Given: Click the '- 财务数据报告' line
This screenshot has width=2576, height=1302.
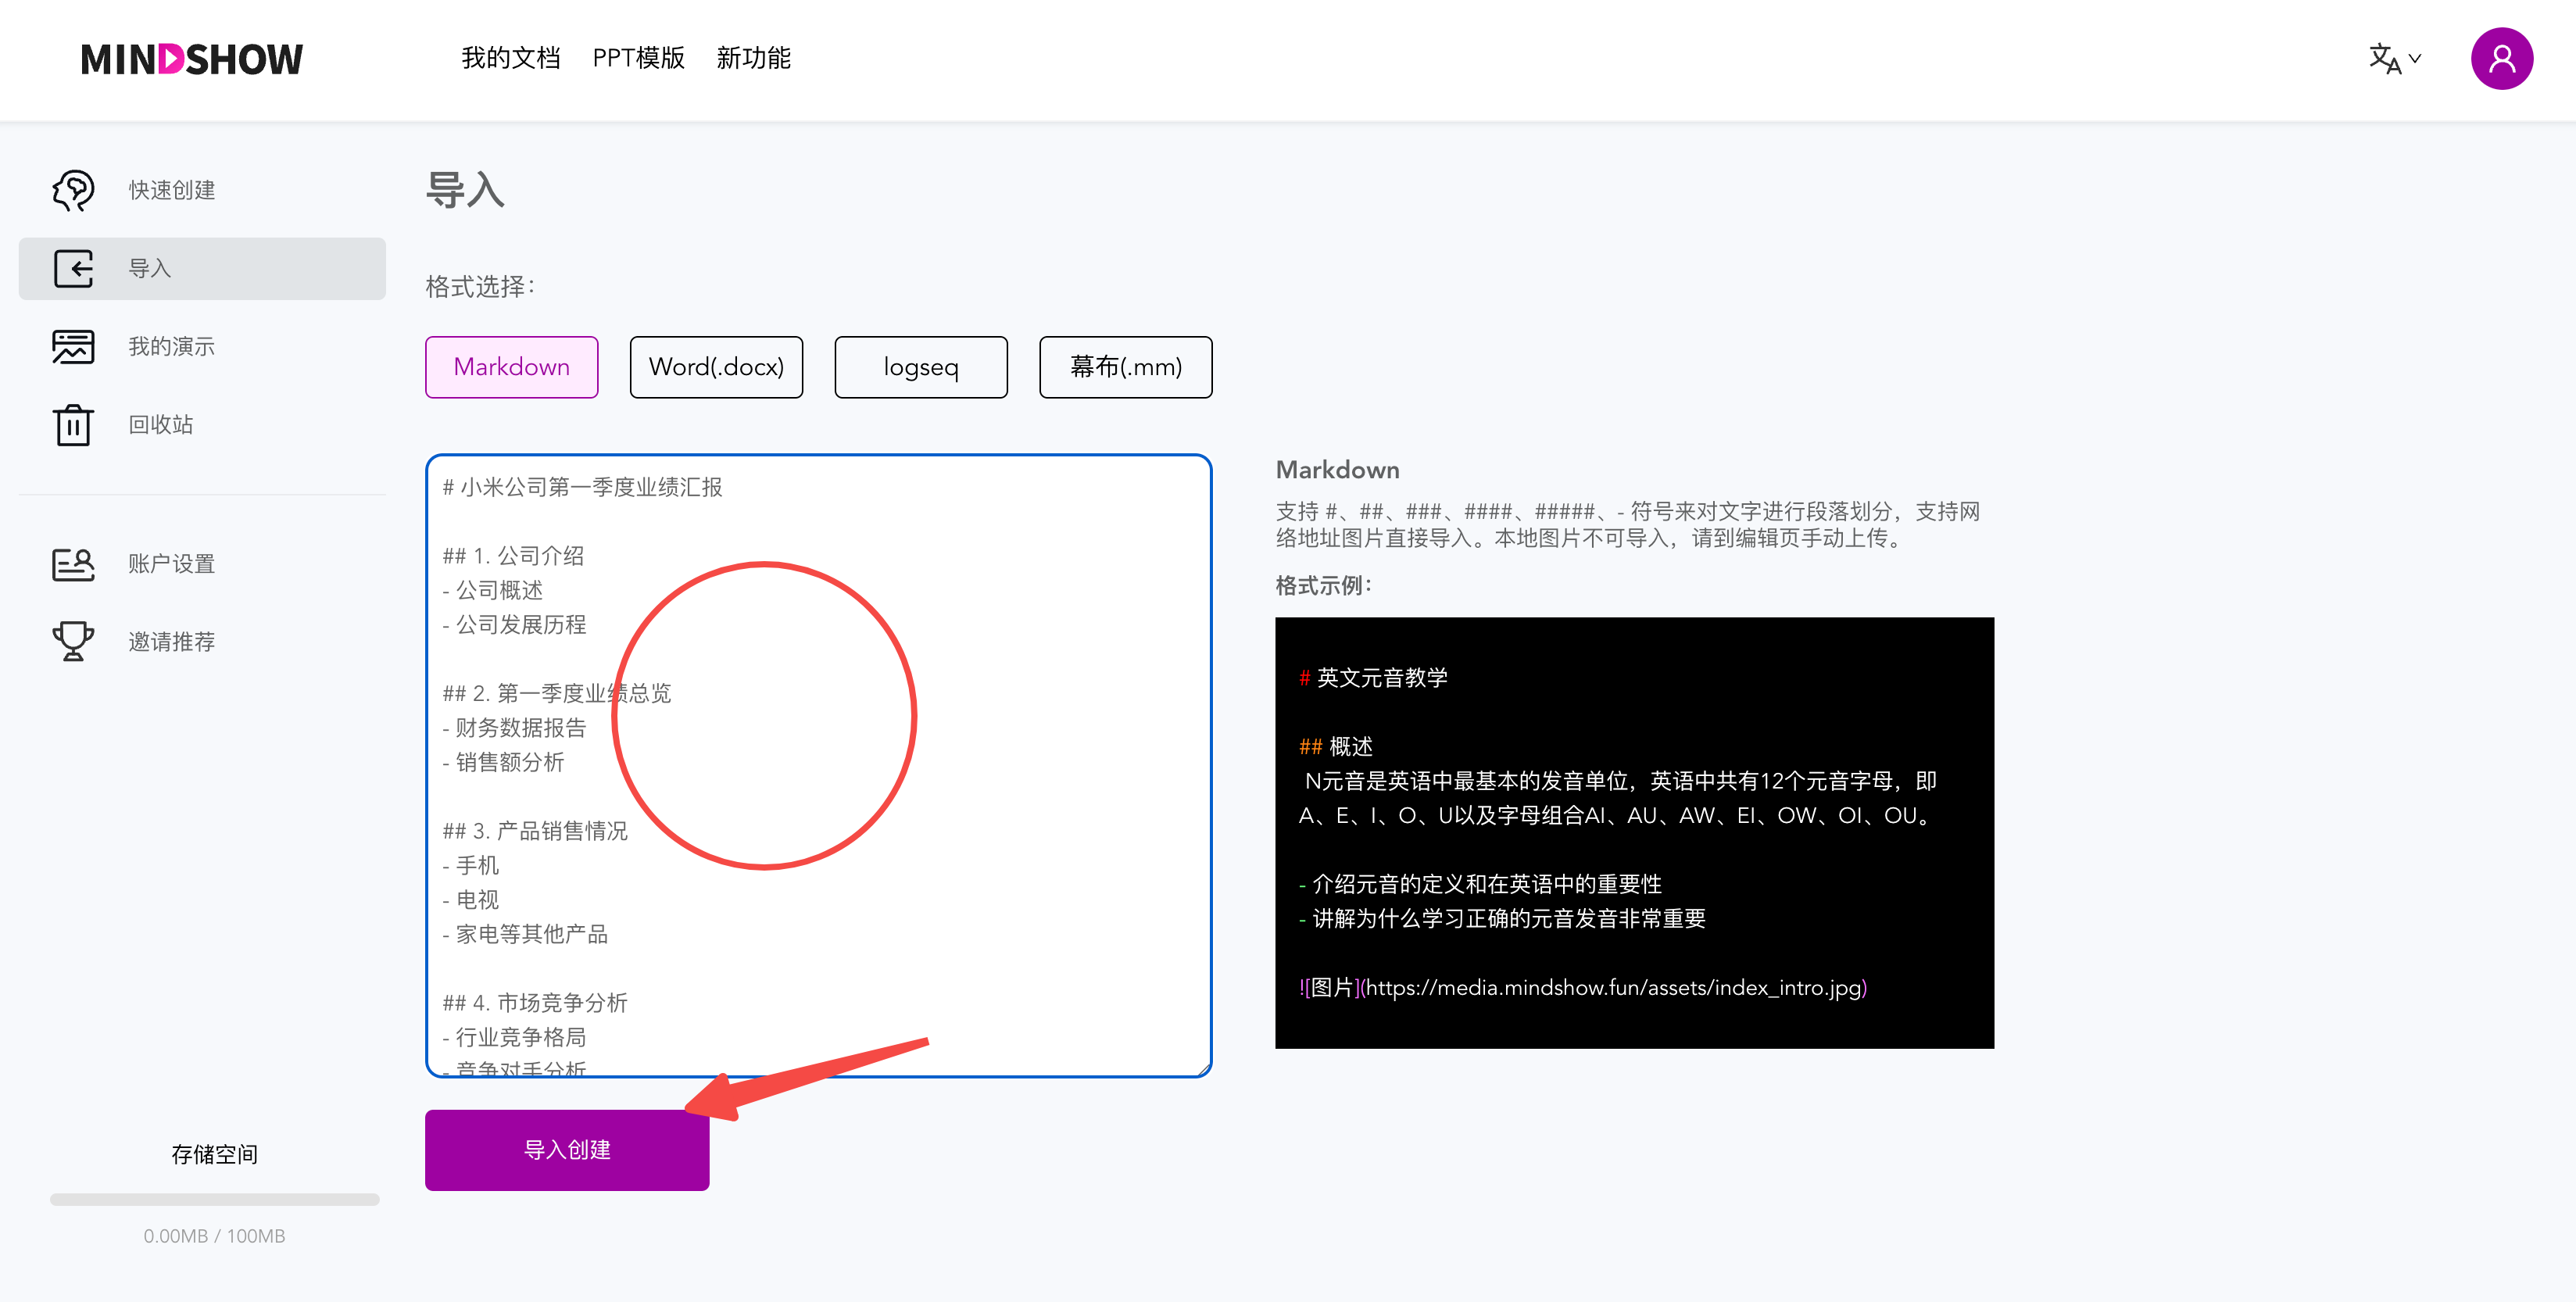Looking at the screenshot, I should pyautogui.click(x=514, y=728).
